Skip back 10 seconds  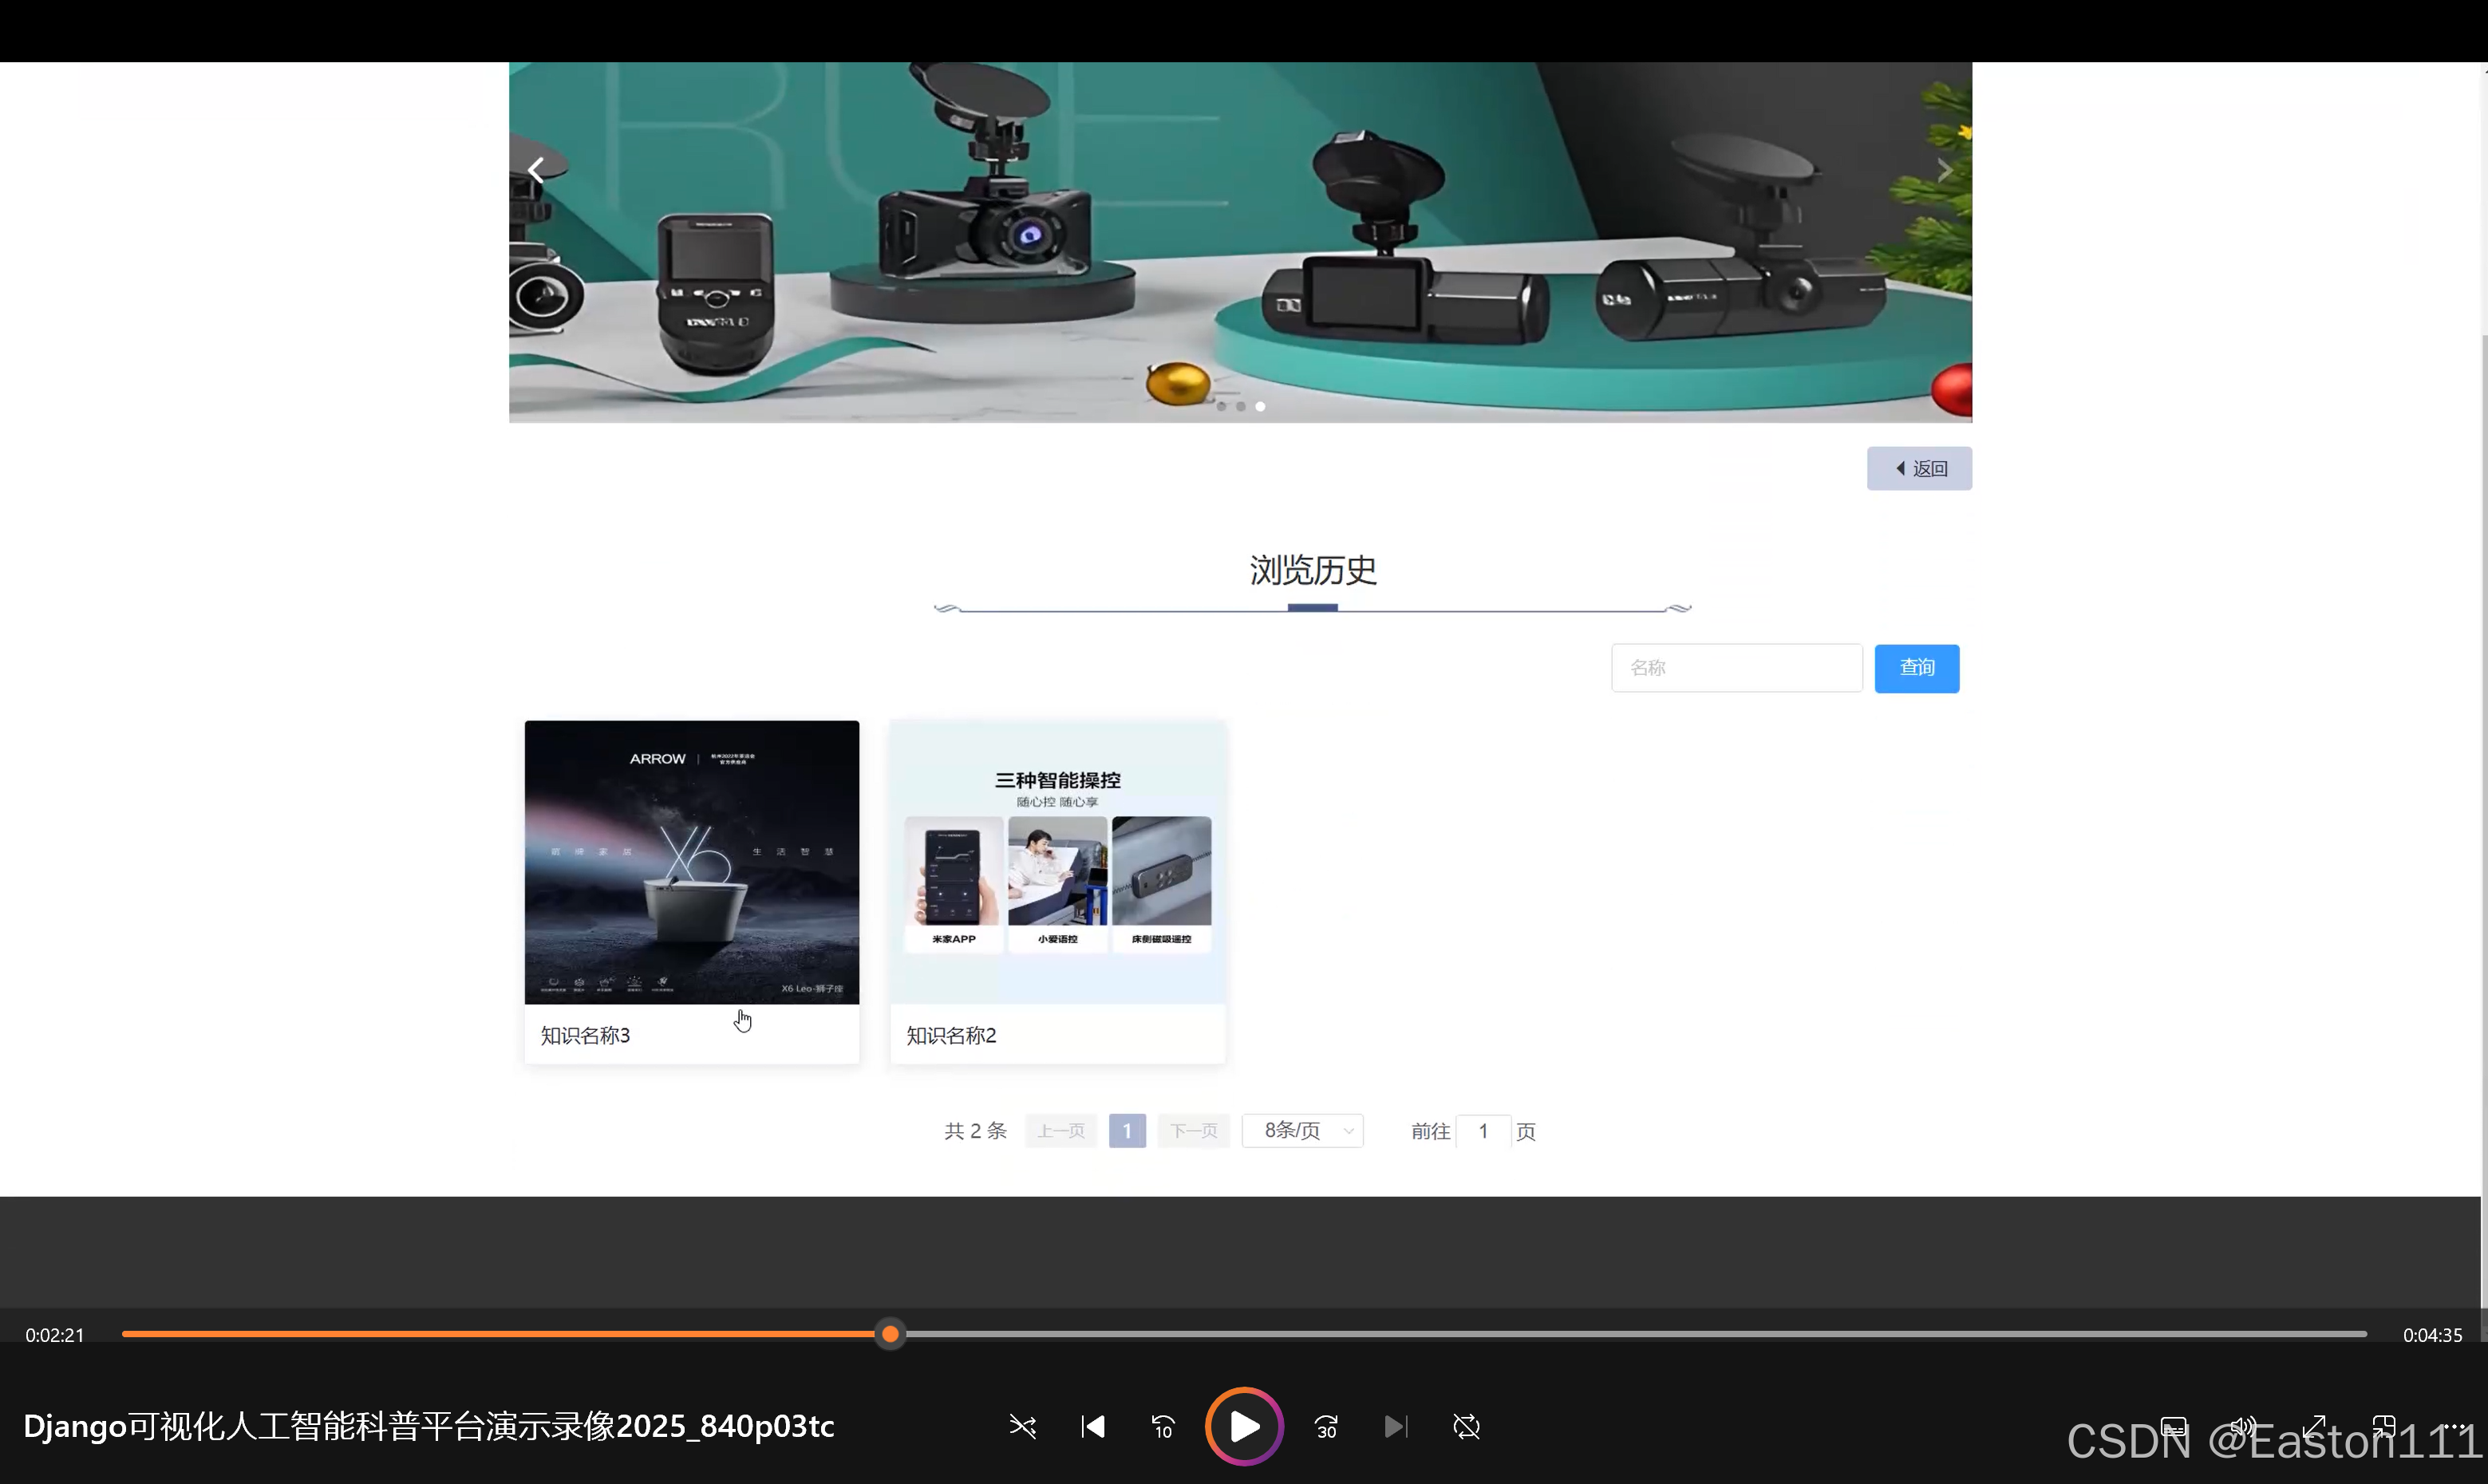pos(1163,1426)
